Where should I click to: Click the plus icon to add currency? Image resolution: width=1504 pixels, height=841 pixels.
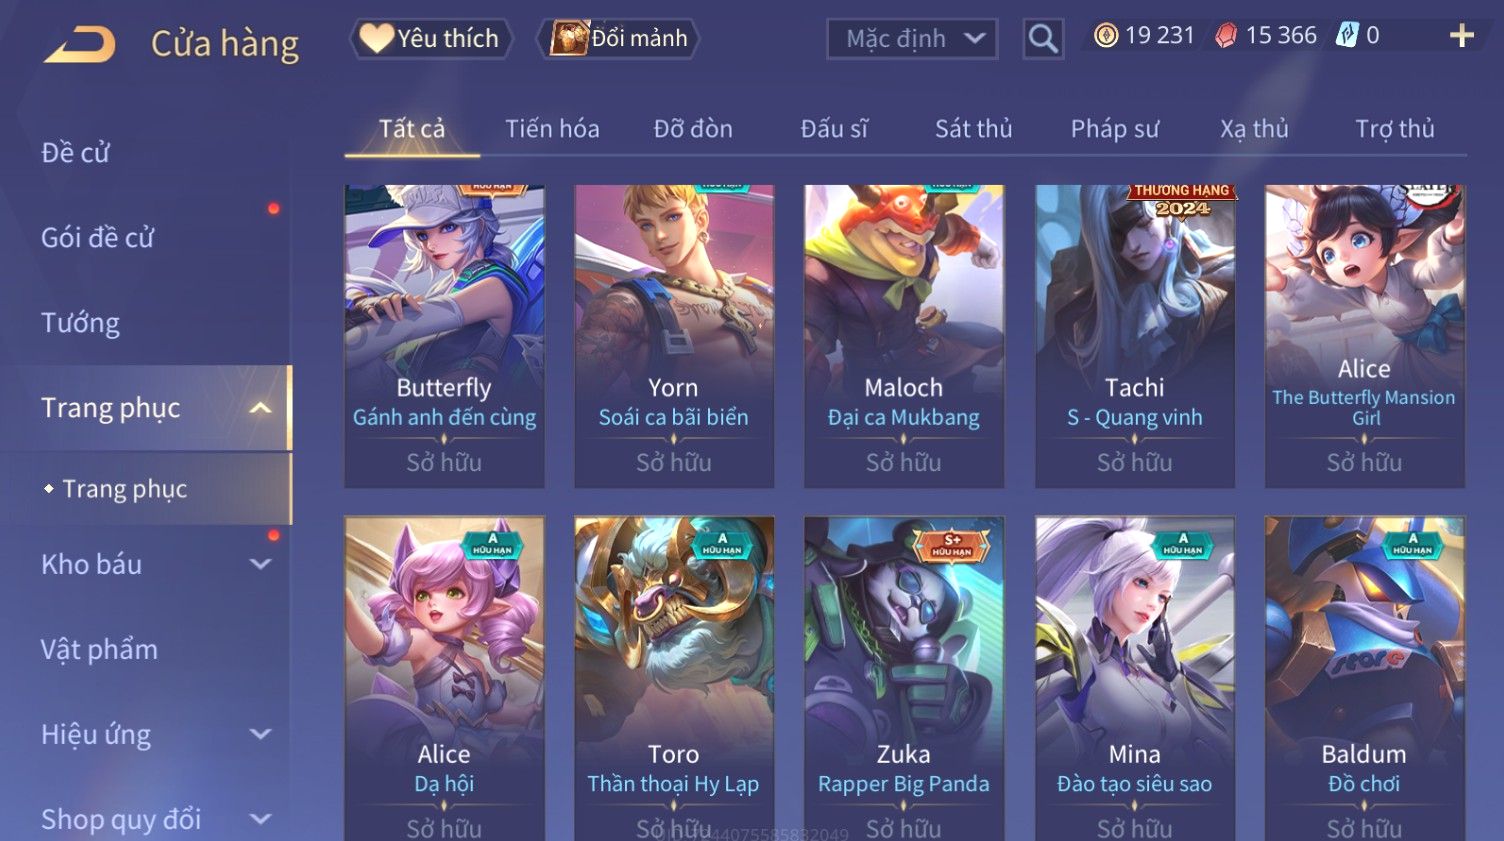coord(1462,36)
